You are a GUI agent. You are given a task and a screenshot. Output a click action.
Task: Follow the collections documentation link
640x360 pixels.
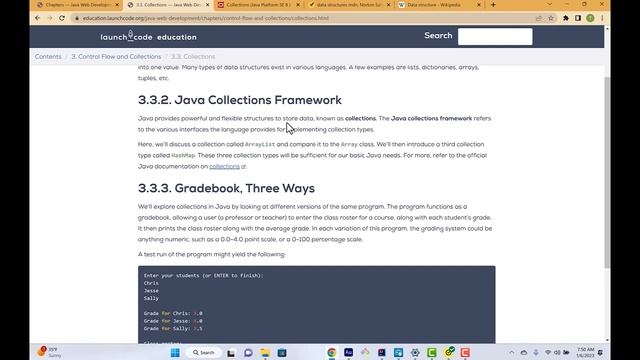tap(224, 167)
